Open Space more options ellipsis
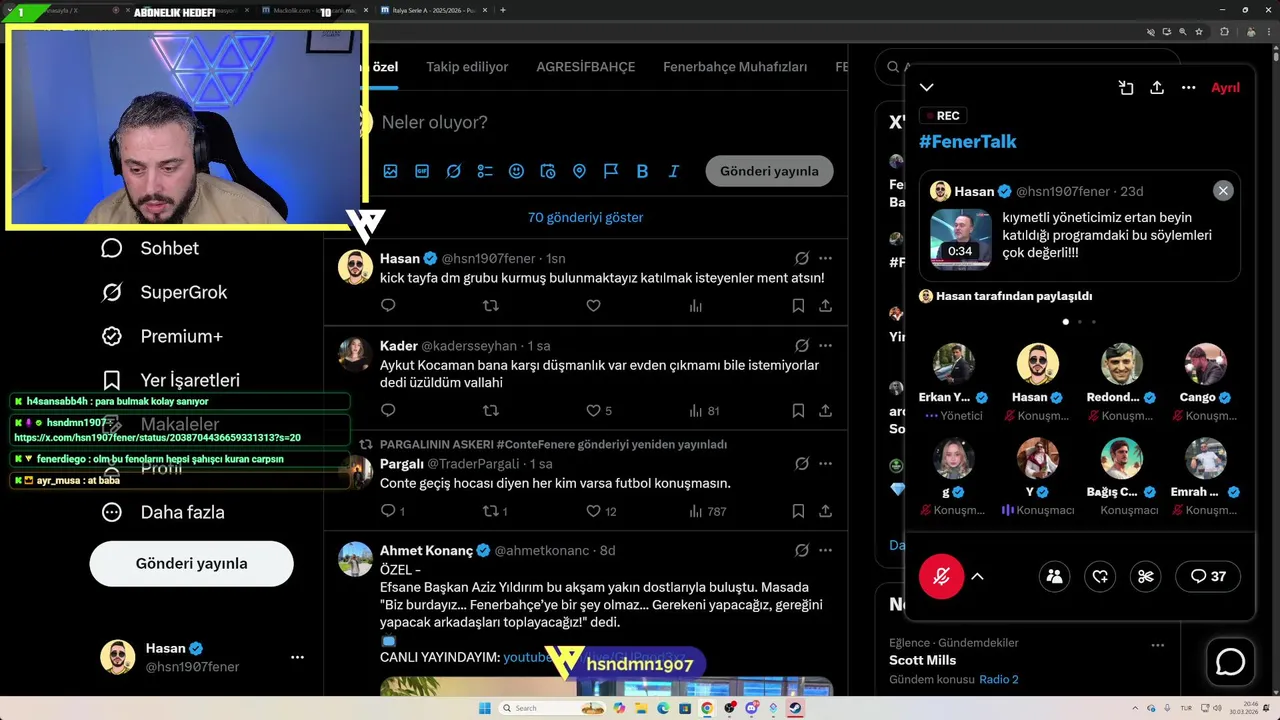 point(1188,88)
